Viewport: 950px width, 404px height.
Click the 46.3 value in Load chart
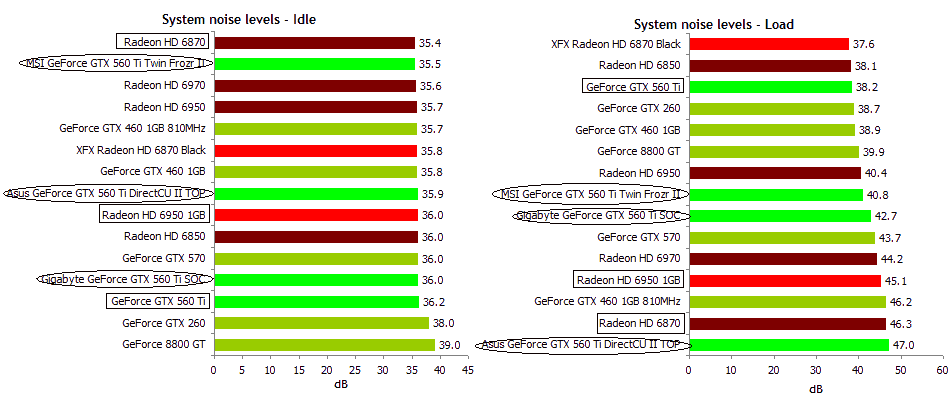click(900, 324)
